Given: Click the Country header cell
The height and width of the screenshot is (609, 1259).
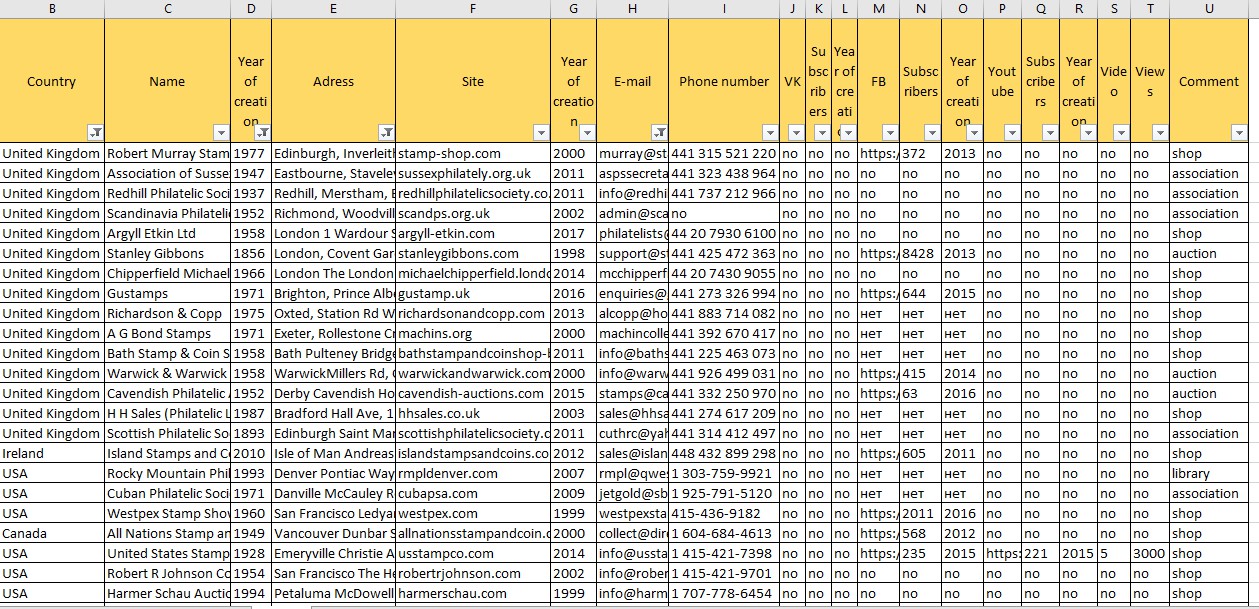Looking at the screenshot, I should [52, 81].
